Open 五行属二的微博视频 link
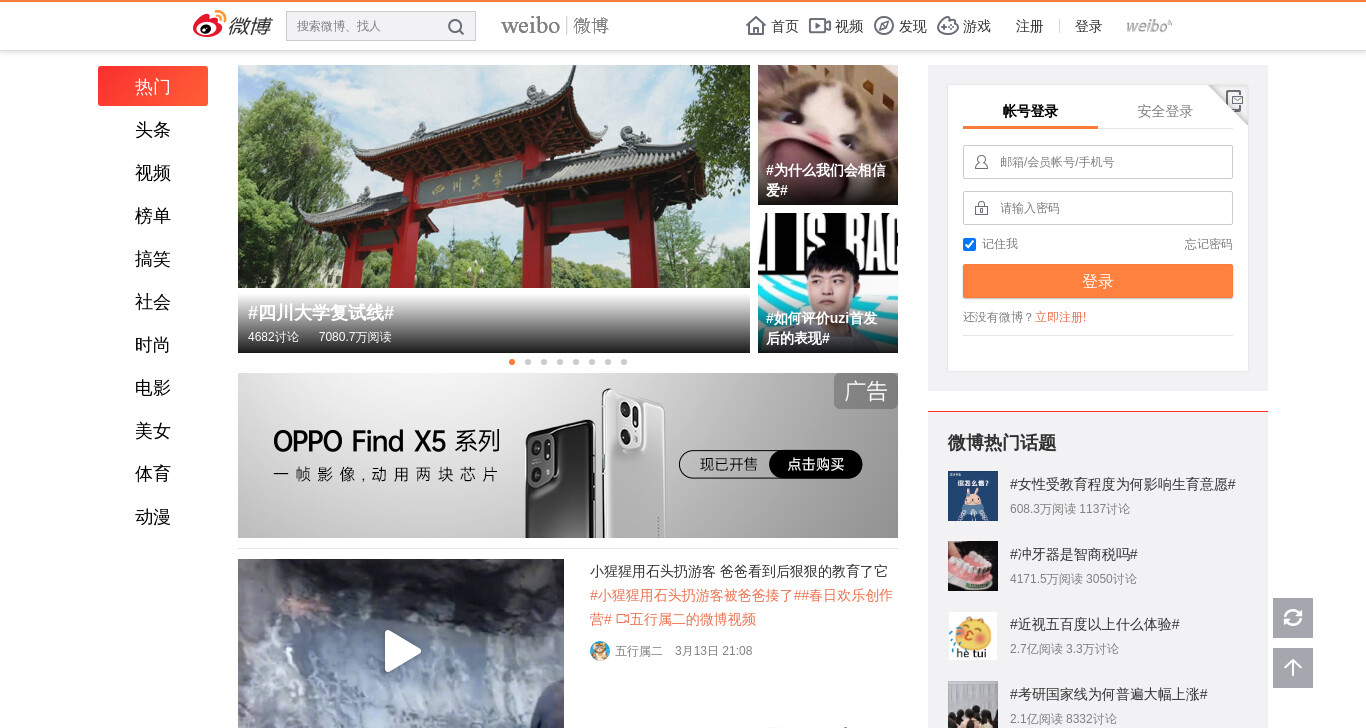Screen dimensions: 1366x728 (x=685, y=620)
